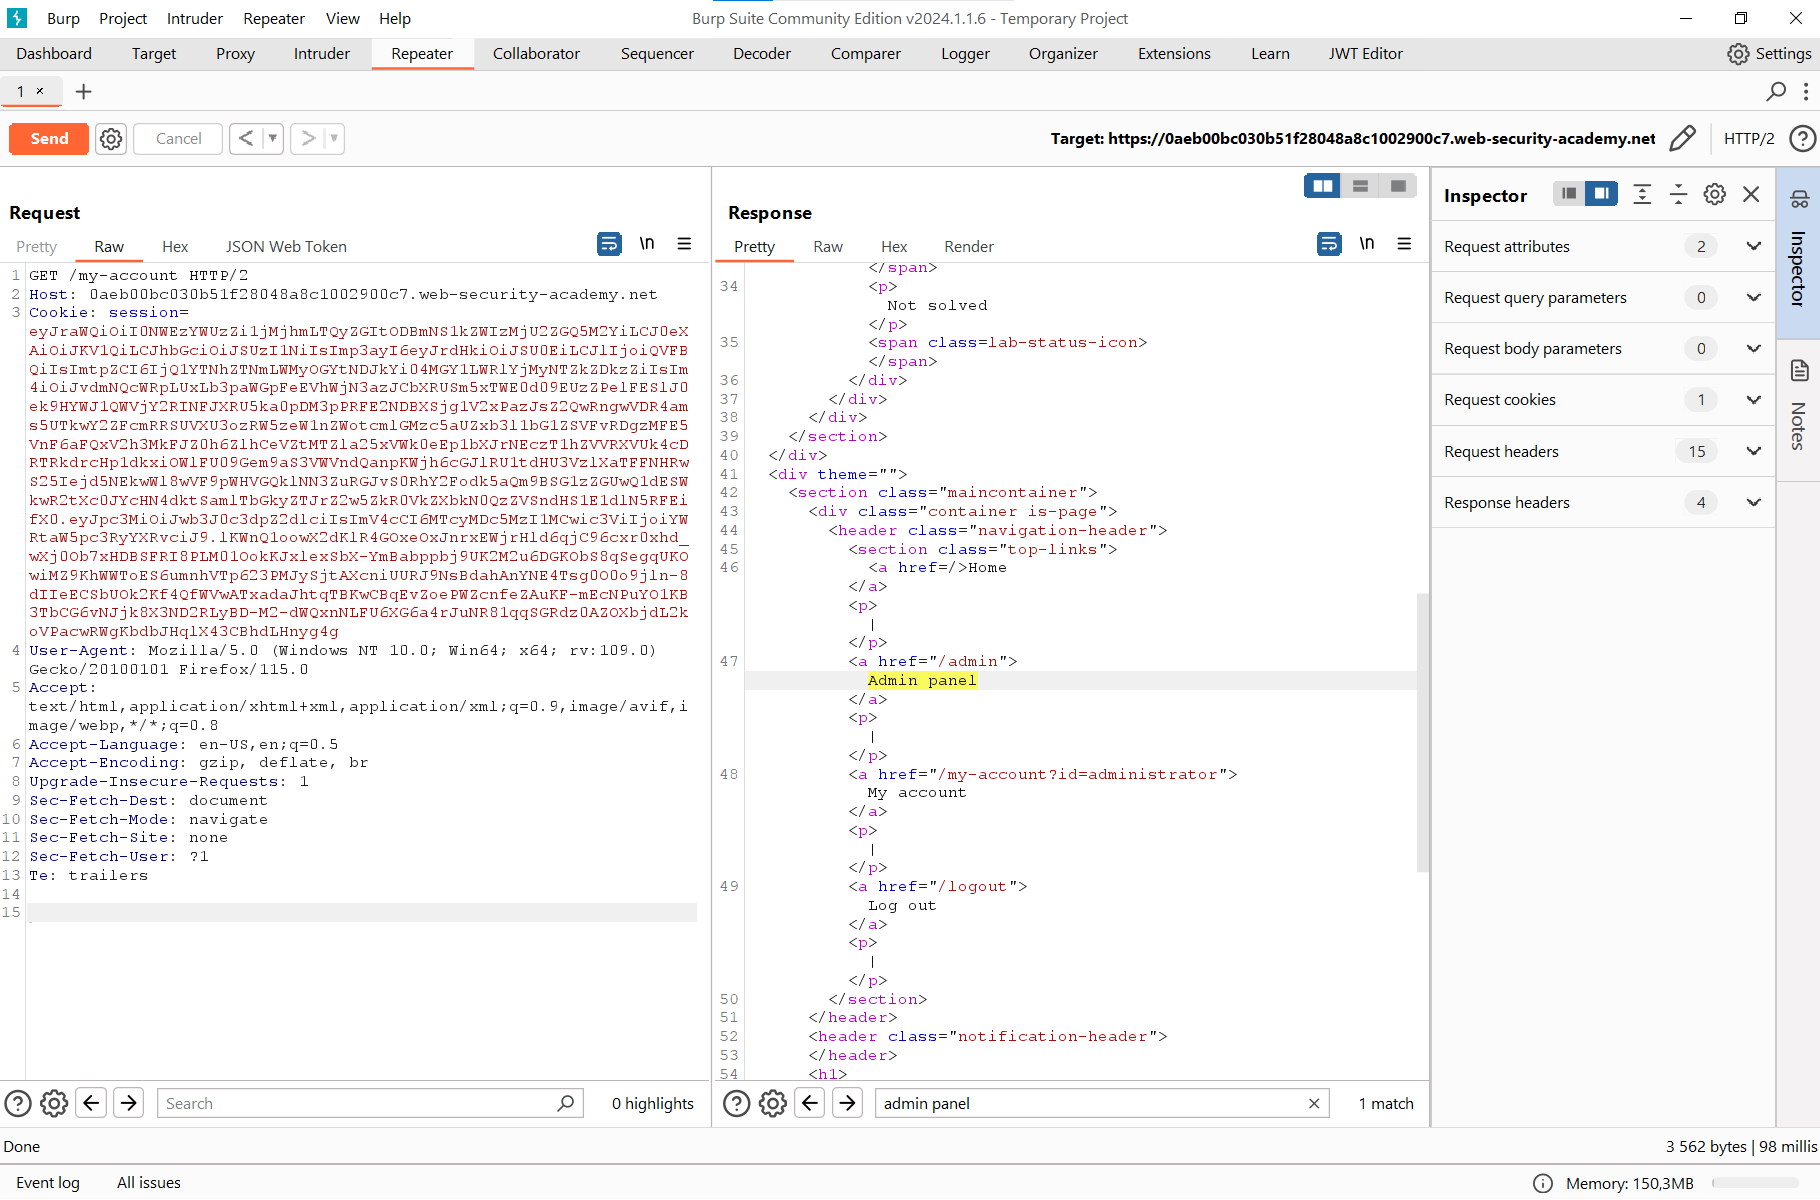
Task: Open response search settings gear
Action: [x=773, y=1104]
